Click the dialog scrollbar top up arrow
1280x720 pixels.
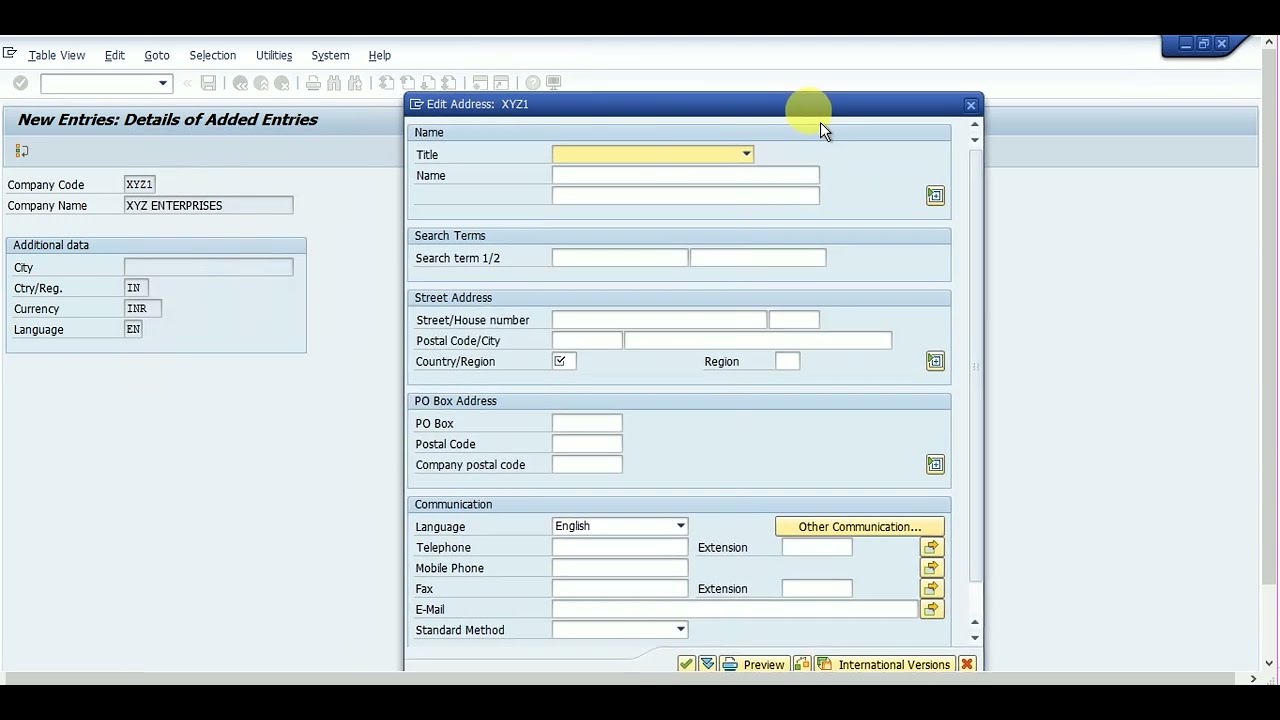[x=975, y=125]
